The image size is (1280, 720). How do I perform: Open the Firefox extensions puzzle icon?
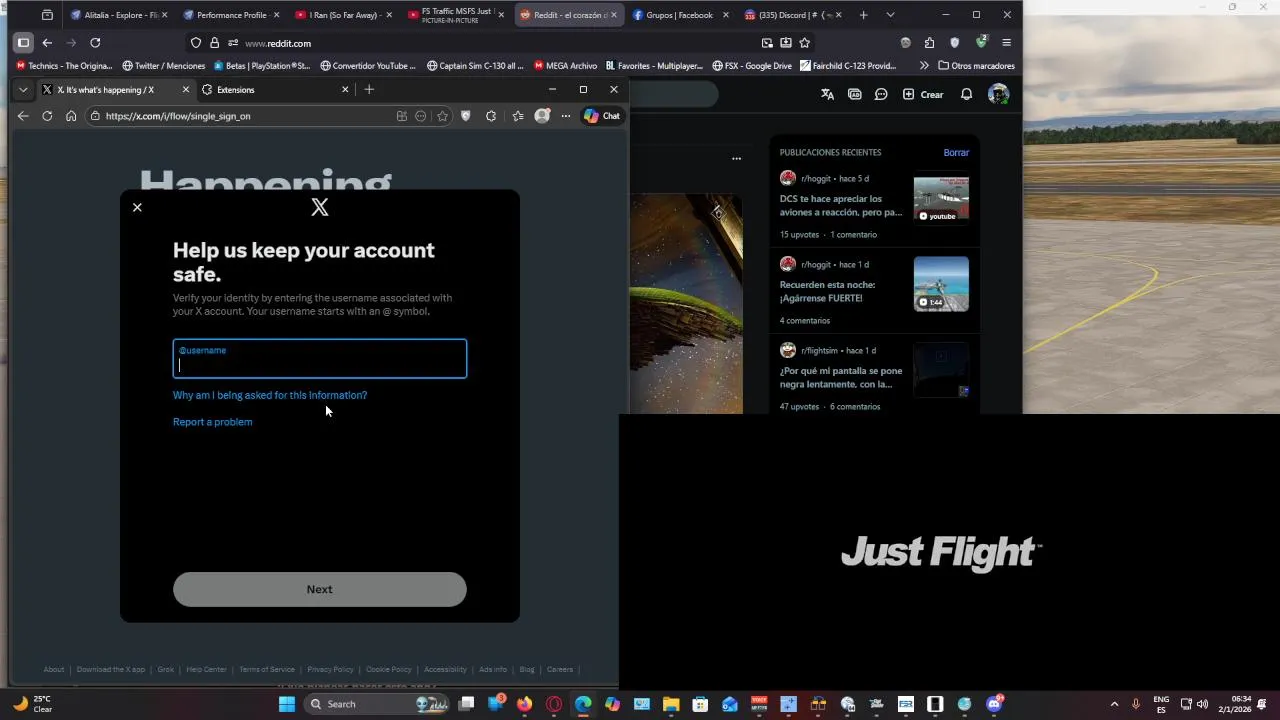click(929, 43)
